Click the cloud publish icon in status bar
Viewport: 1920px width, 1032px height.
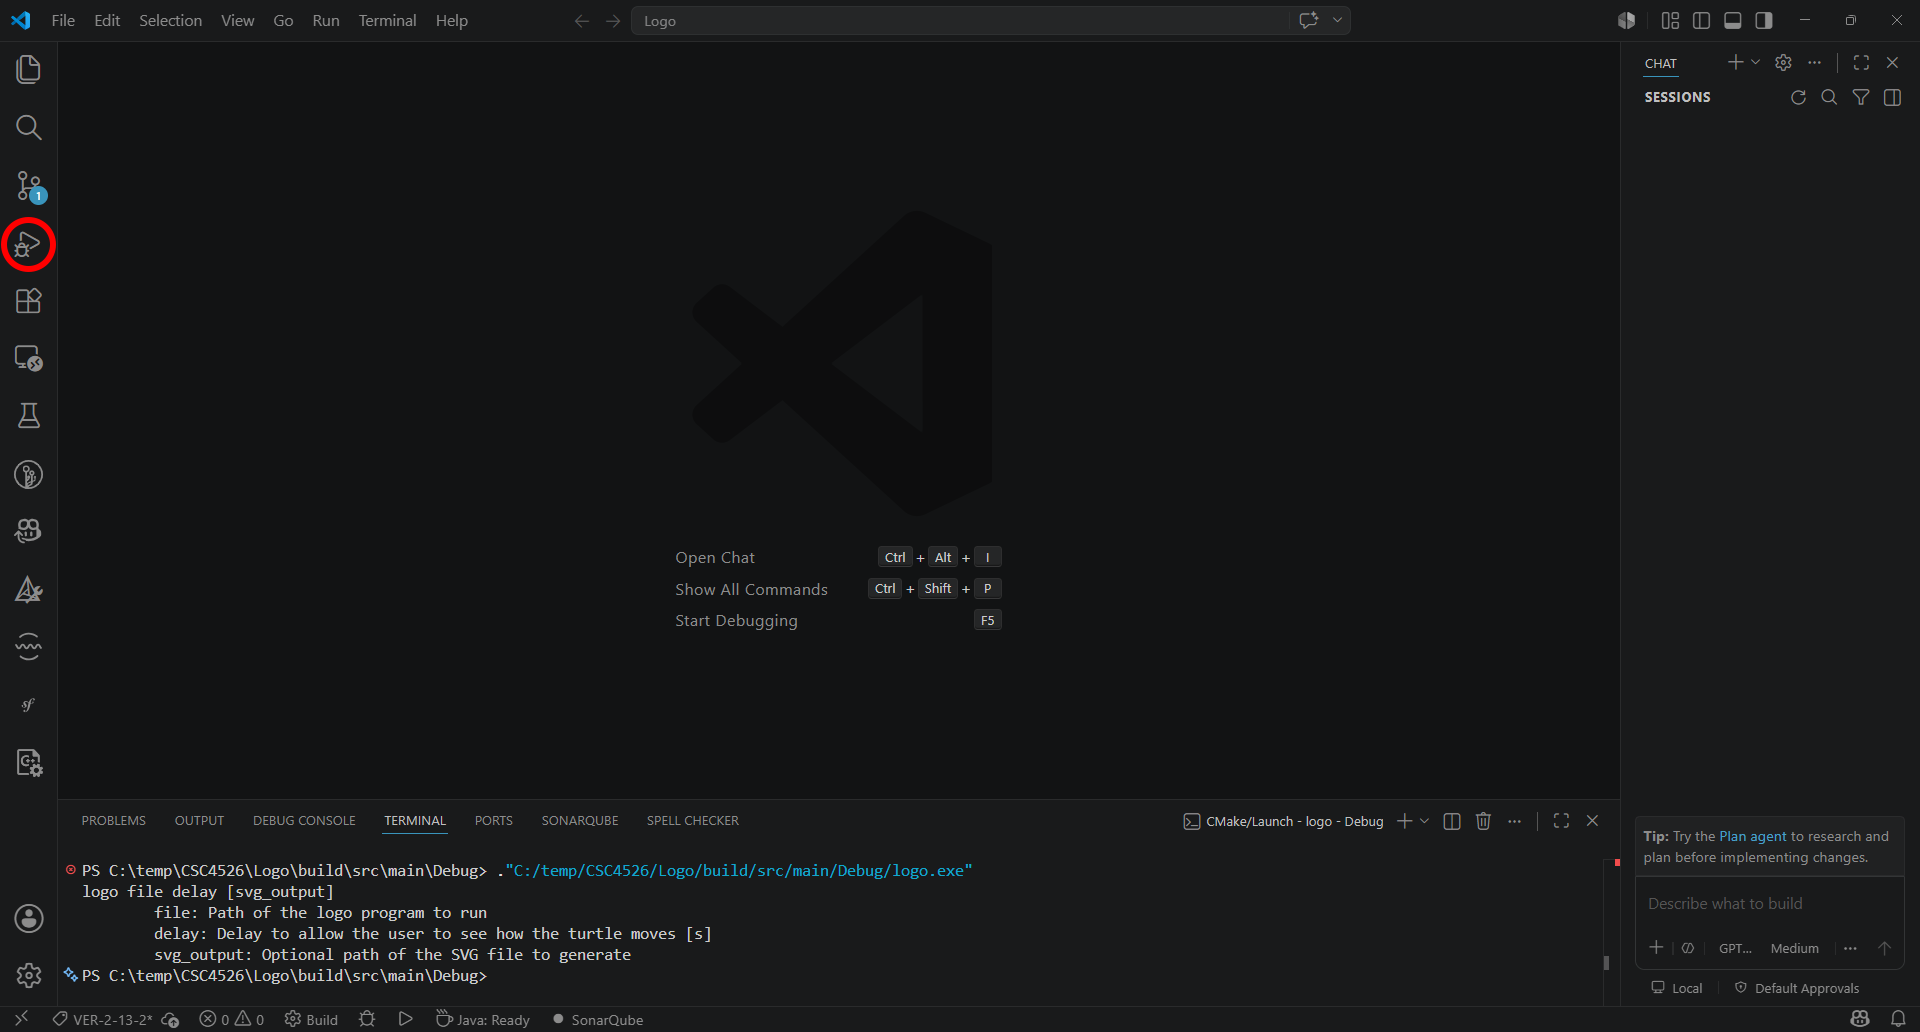click(x=170, y=1020)
